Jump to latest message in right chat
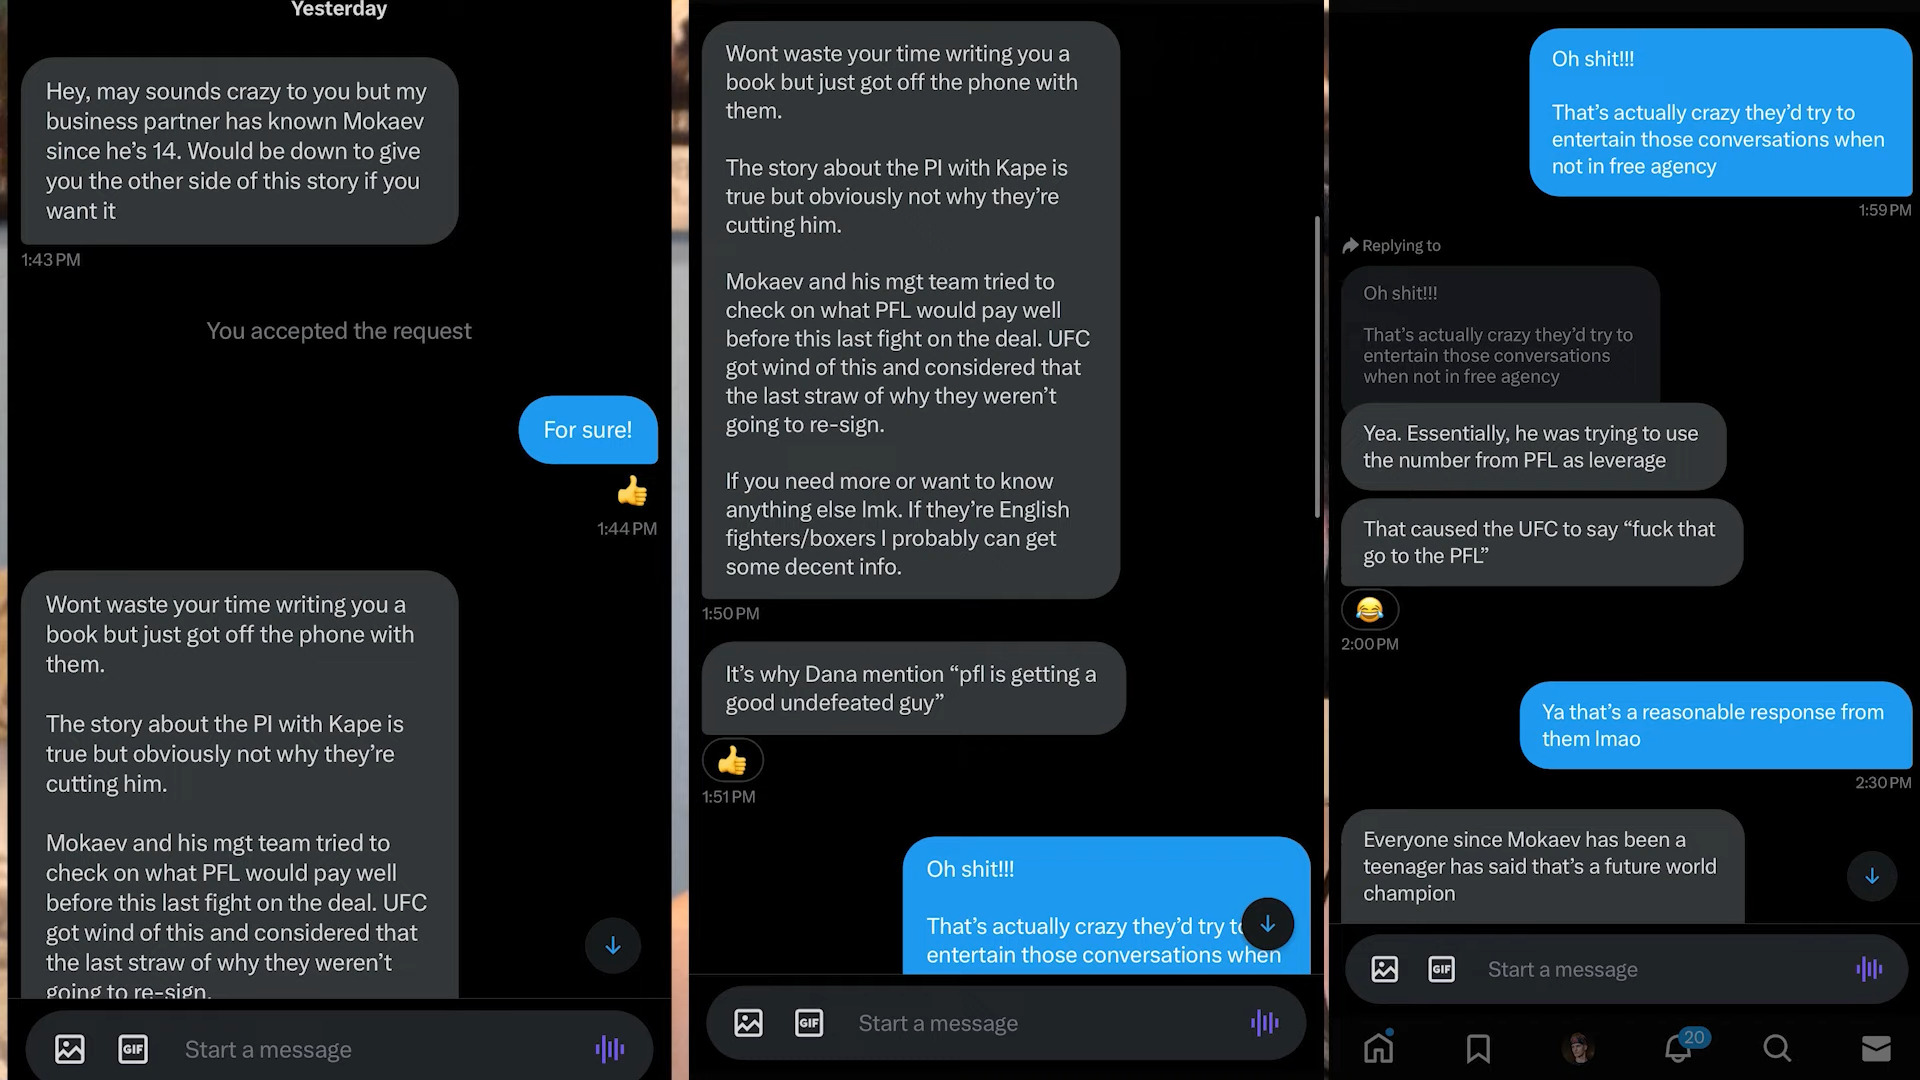This screenshot has width=1920, height=1080. pyautogui.click(x=1872, y=877)
